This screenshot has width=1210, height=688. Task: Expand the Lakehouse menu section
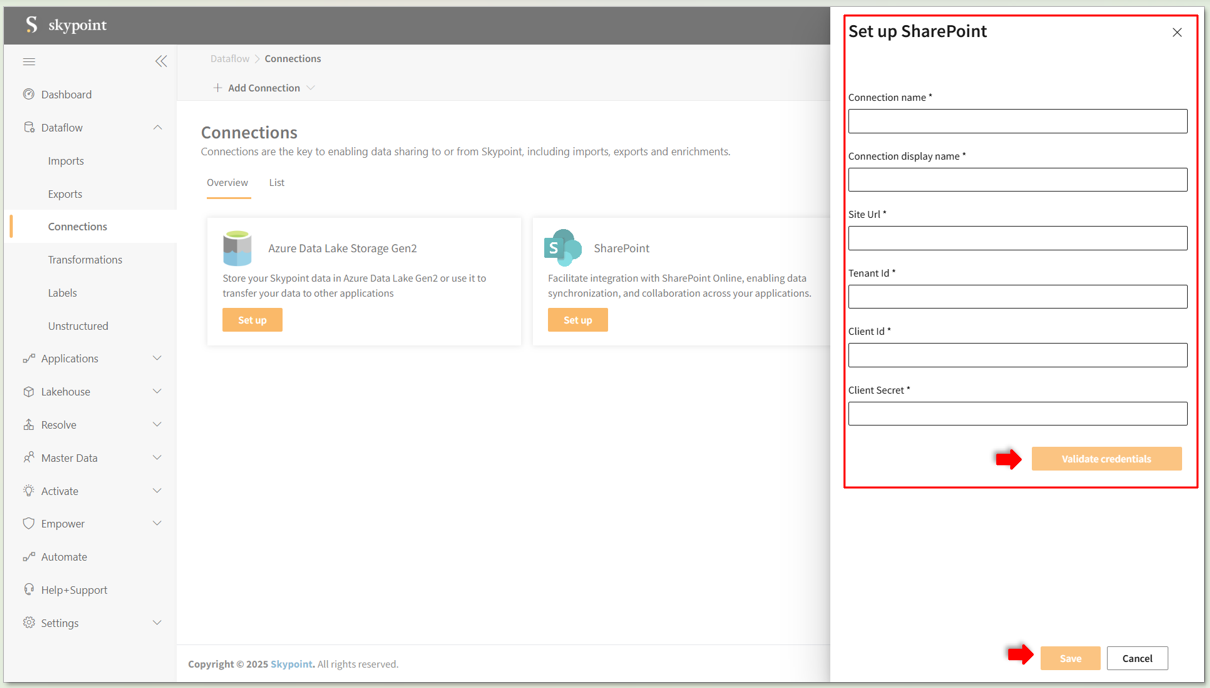(x=157, y=392)
